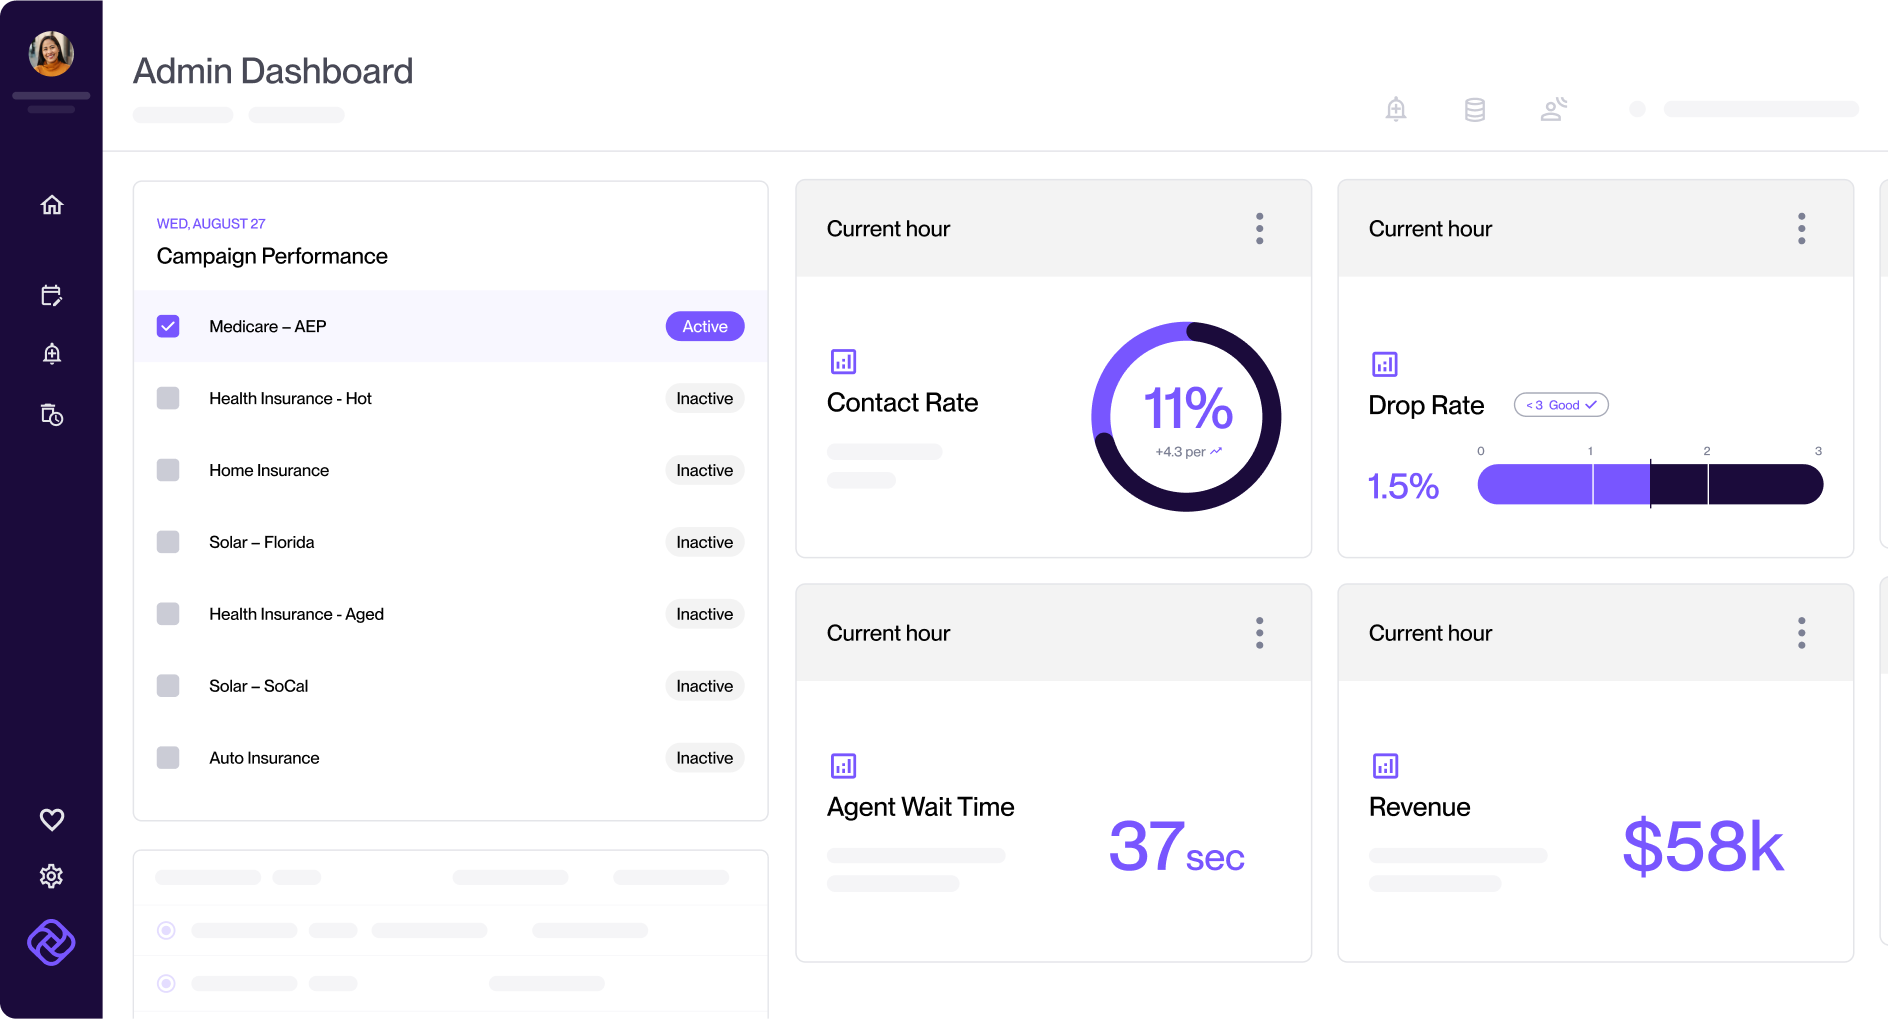Click the Inactive badge for Solar – Florida

(705, 542)
